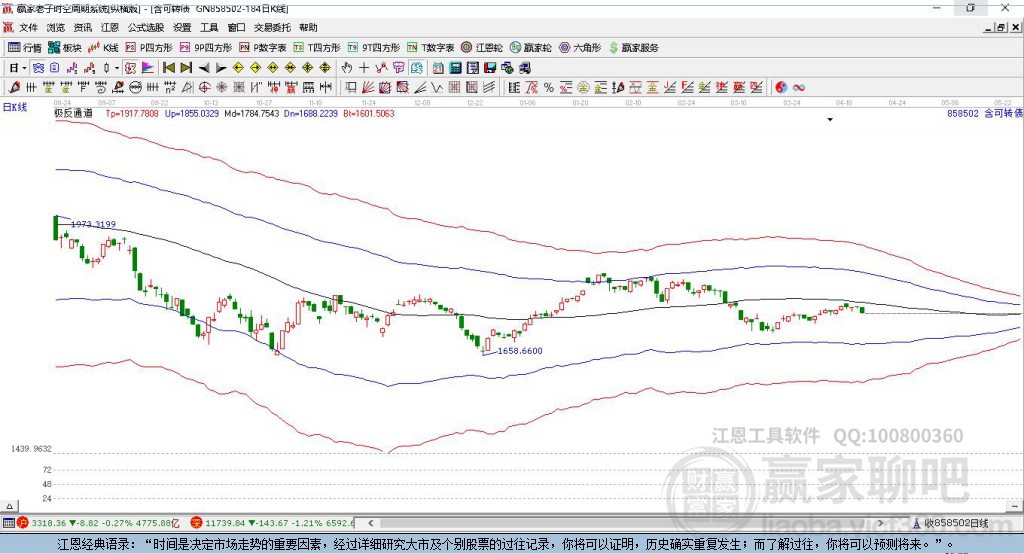Viewport: 1024px width, 554px height.
Task: Select the crosshair plus cursor tool
Action: pos(364,68)
